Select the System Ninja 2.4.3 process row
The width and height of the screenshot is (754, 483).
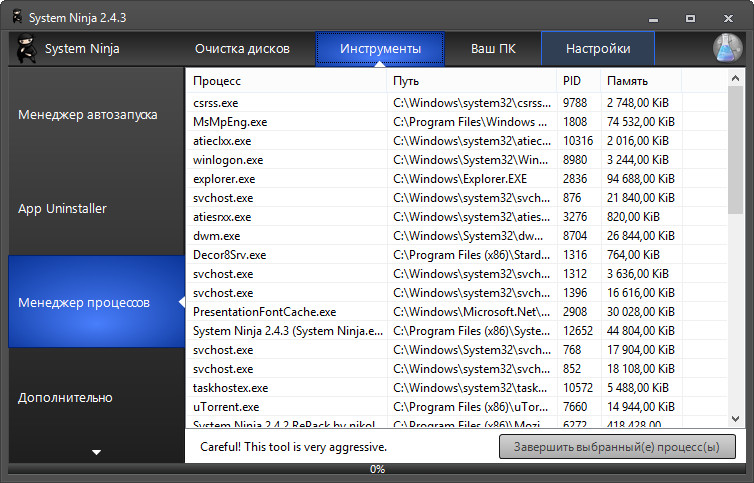coord(456,331)
